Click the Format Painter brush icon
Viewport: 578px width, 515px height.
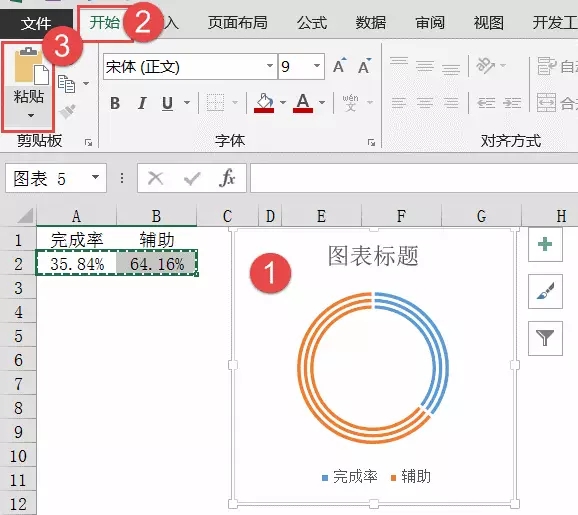click(x=67, y=111)
